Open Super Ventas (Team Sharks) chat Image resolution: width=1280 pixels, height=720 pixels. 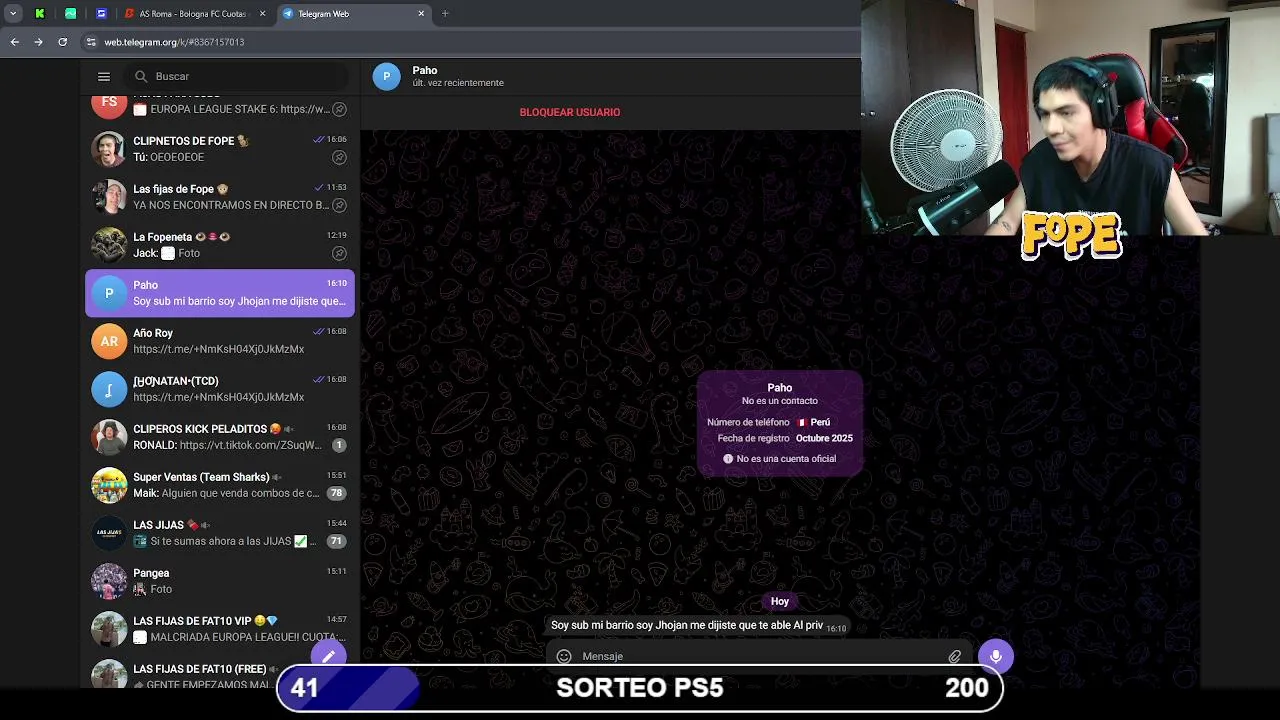[220, 485]
